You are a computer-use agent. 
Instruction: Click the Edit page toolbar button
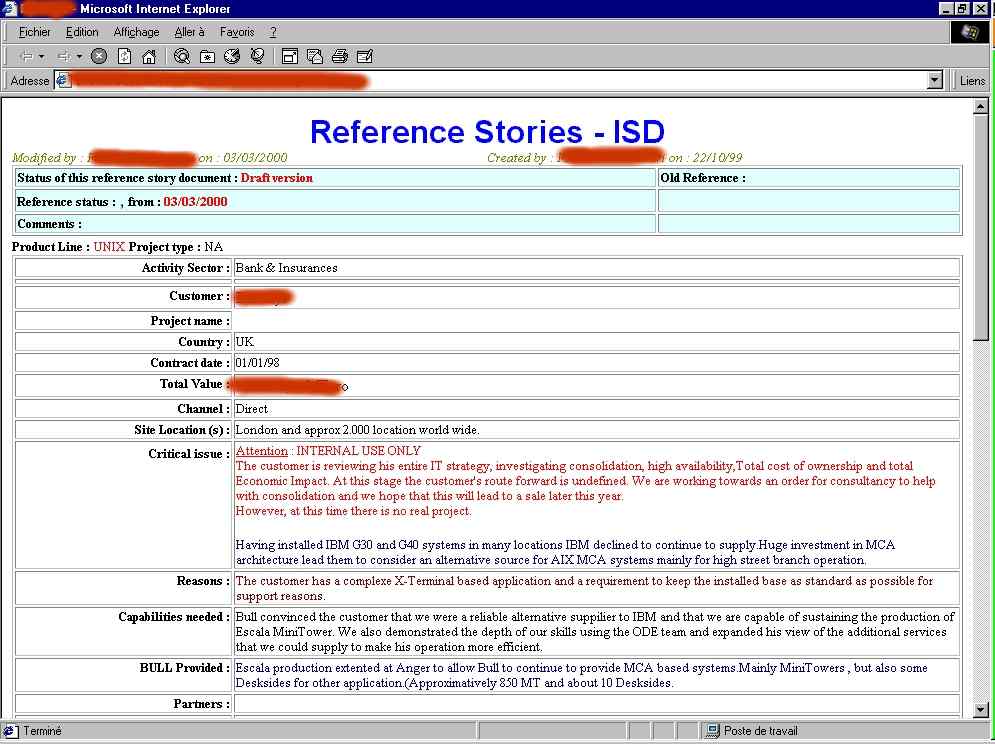(365, 56)
